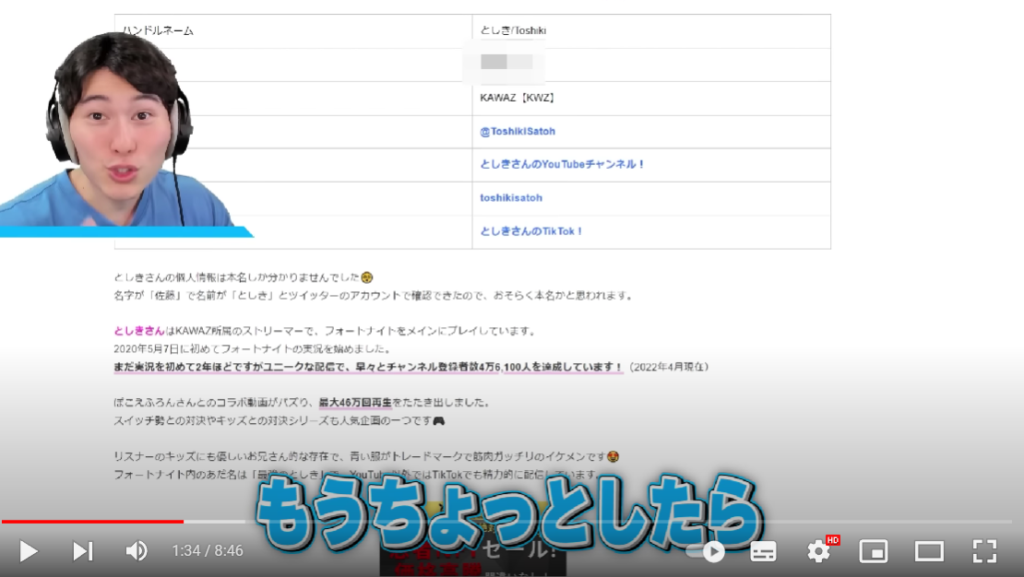Open としきさんのYouTubeチャンネル link
The height and width of the screenshot is (577, 1024).
coord(562,164)
